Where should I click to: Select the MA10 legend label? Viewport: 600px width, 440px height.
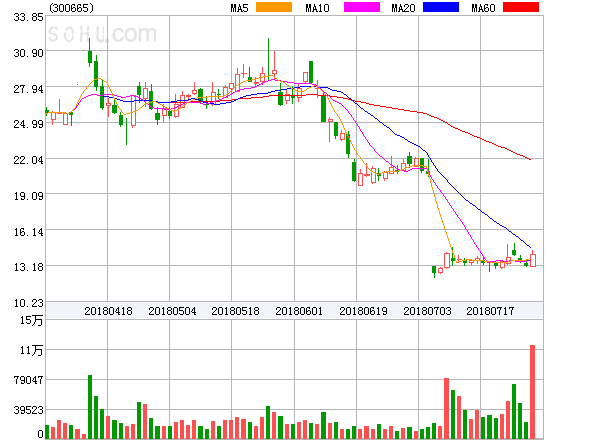pos(317,8)
